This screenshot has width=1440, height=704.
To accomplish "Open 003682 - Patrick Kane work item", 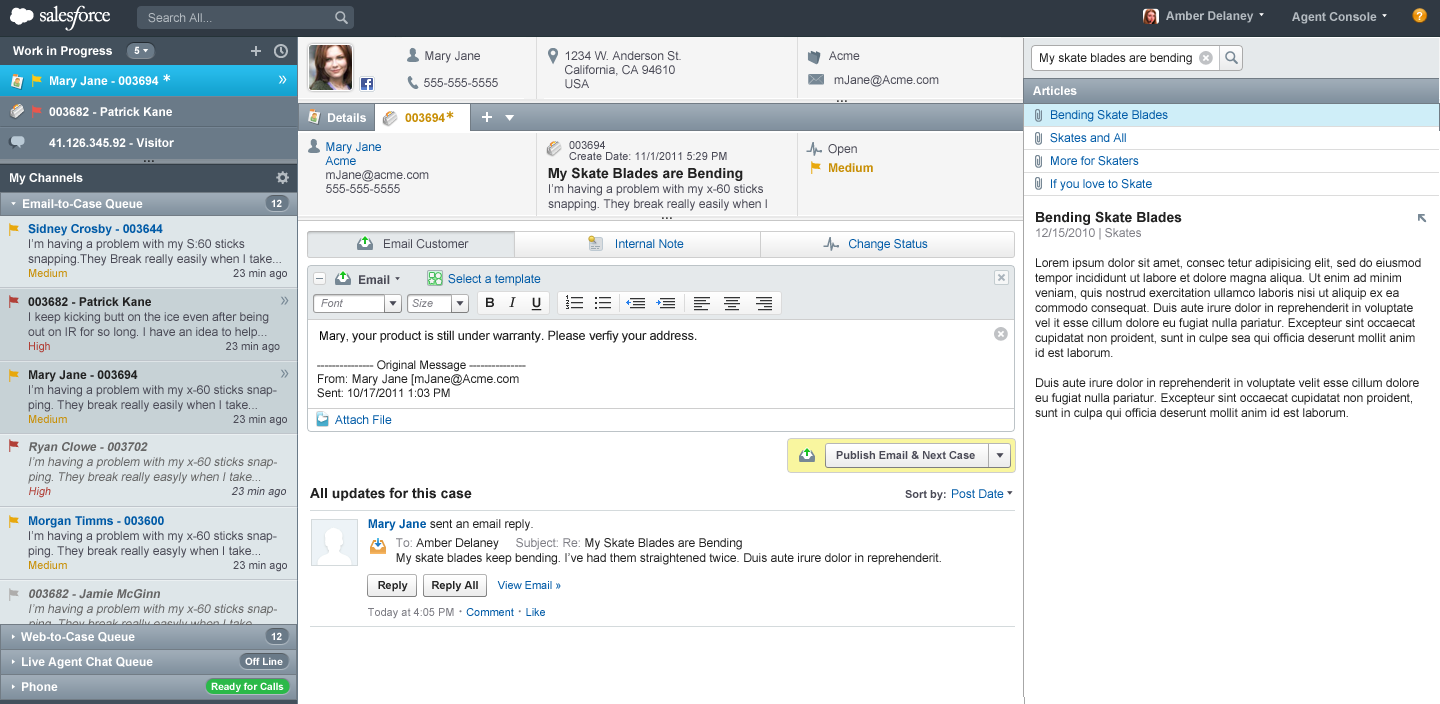I will tap(148, 111).
